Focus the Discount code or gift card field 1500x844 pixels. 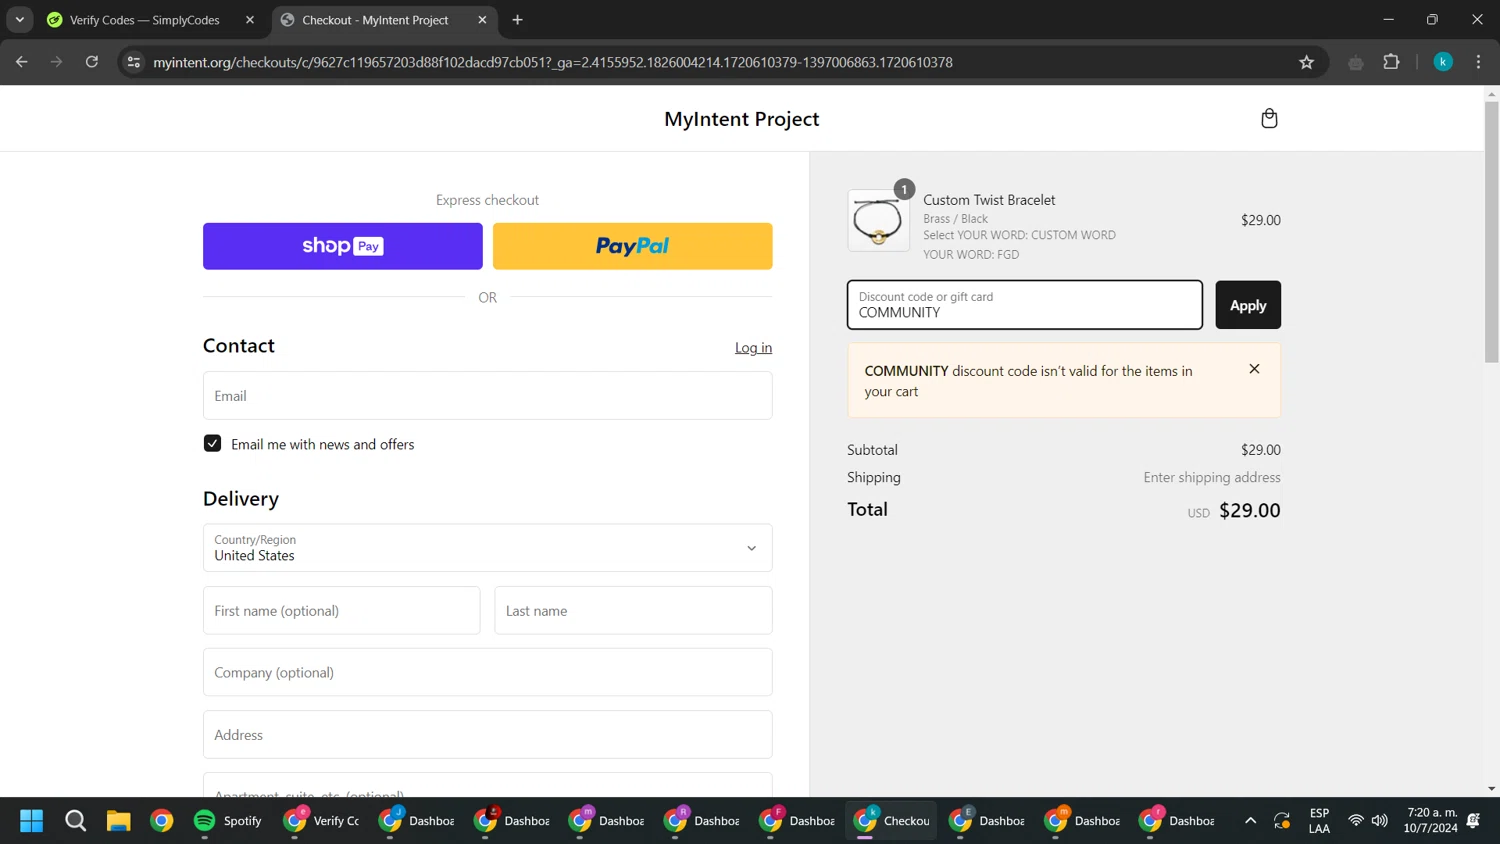pos(1025,305)
